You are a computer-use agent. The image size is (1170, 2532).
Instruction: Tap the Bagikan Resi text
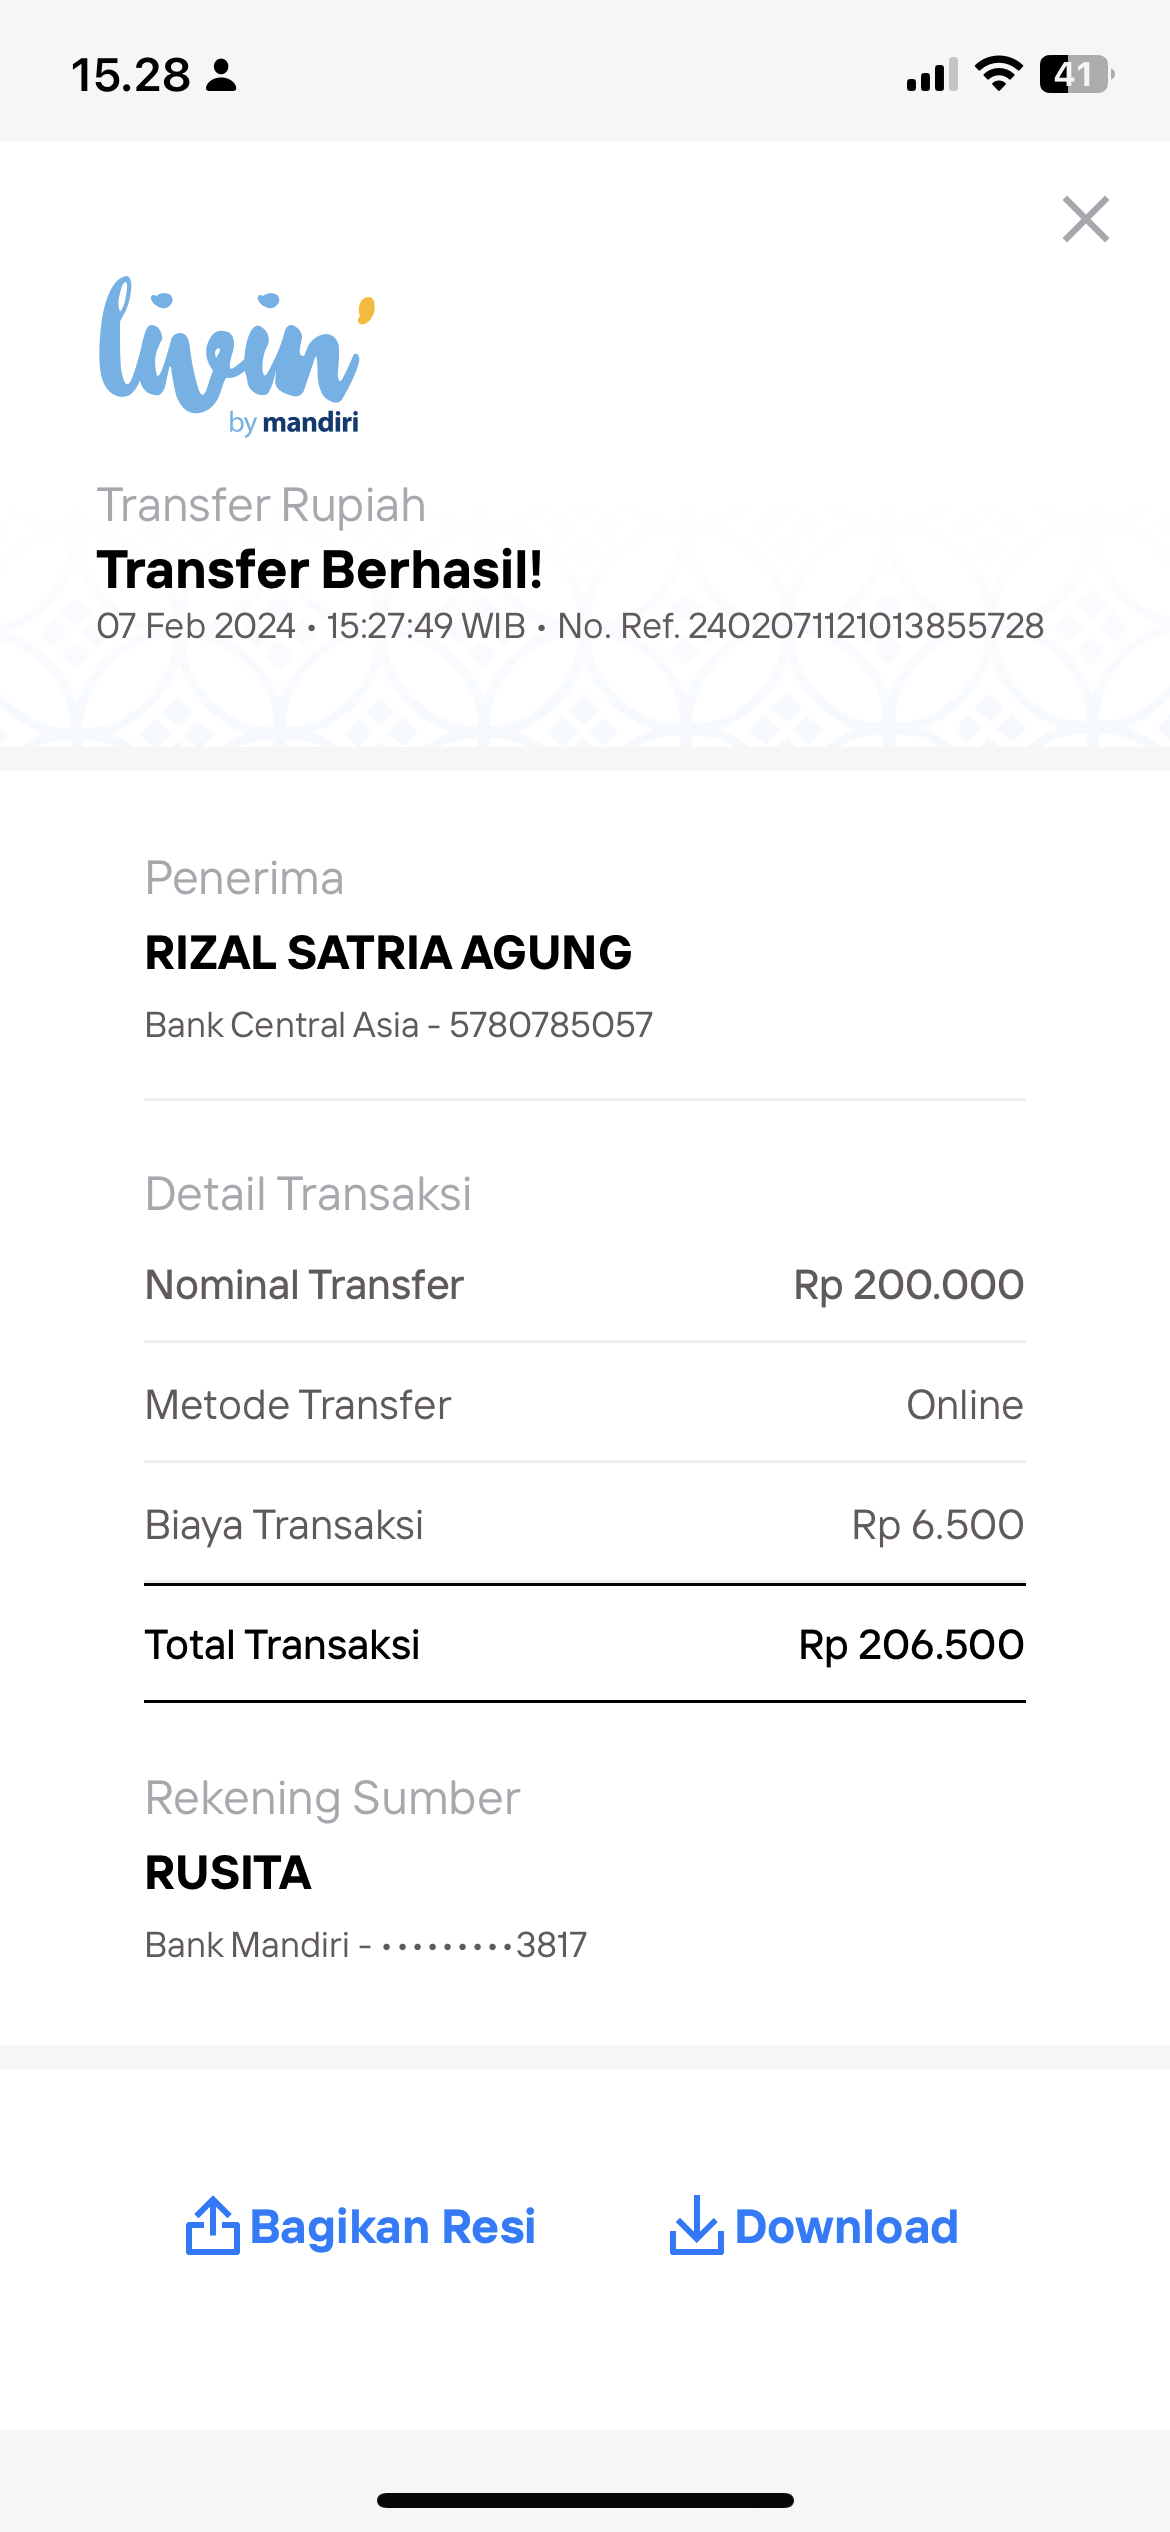393,2228
